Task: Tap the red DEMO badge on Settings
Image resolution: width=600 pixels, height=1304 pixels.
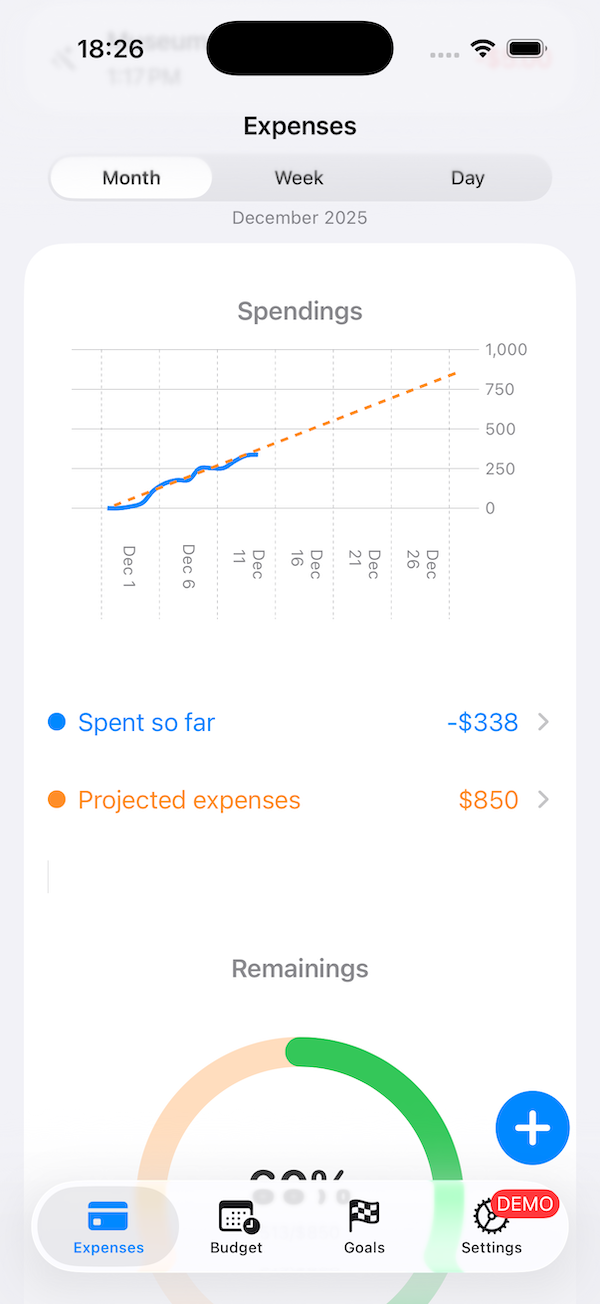Action: 524,1204
